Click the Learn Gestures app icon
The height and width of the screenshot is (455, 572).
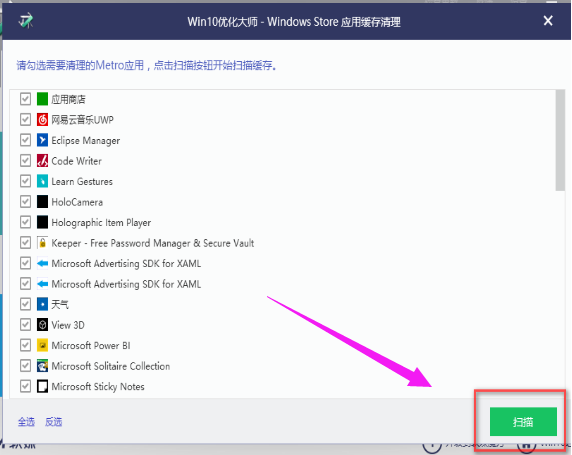click(42, 181)
